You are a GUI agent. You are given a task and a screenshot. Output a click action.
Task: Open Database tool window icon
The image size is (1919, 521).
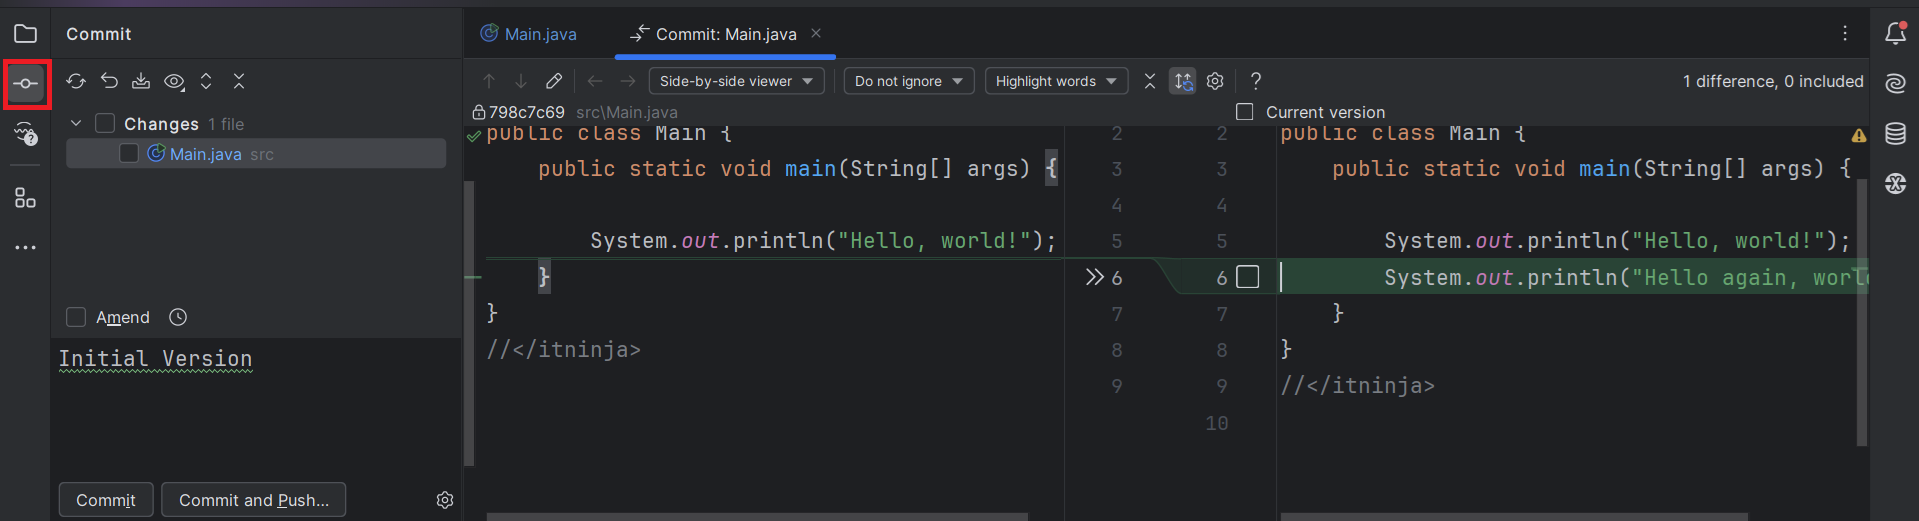(x=1895, y=133)
